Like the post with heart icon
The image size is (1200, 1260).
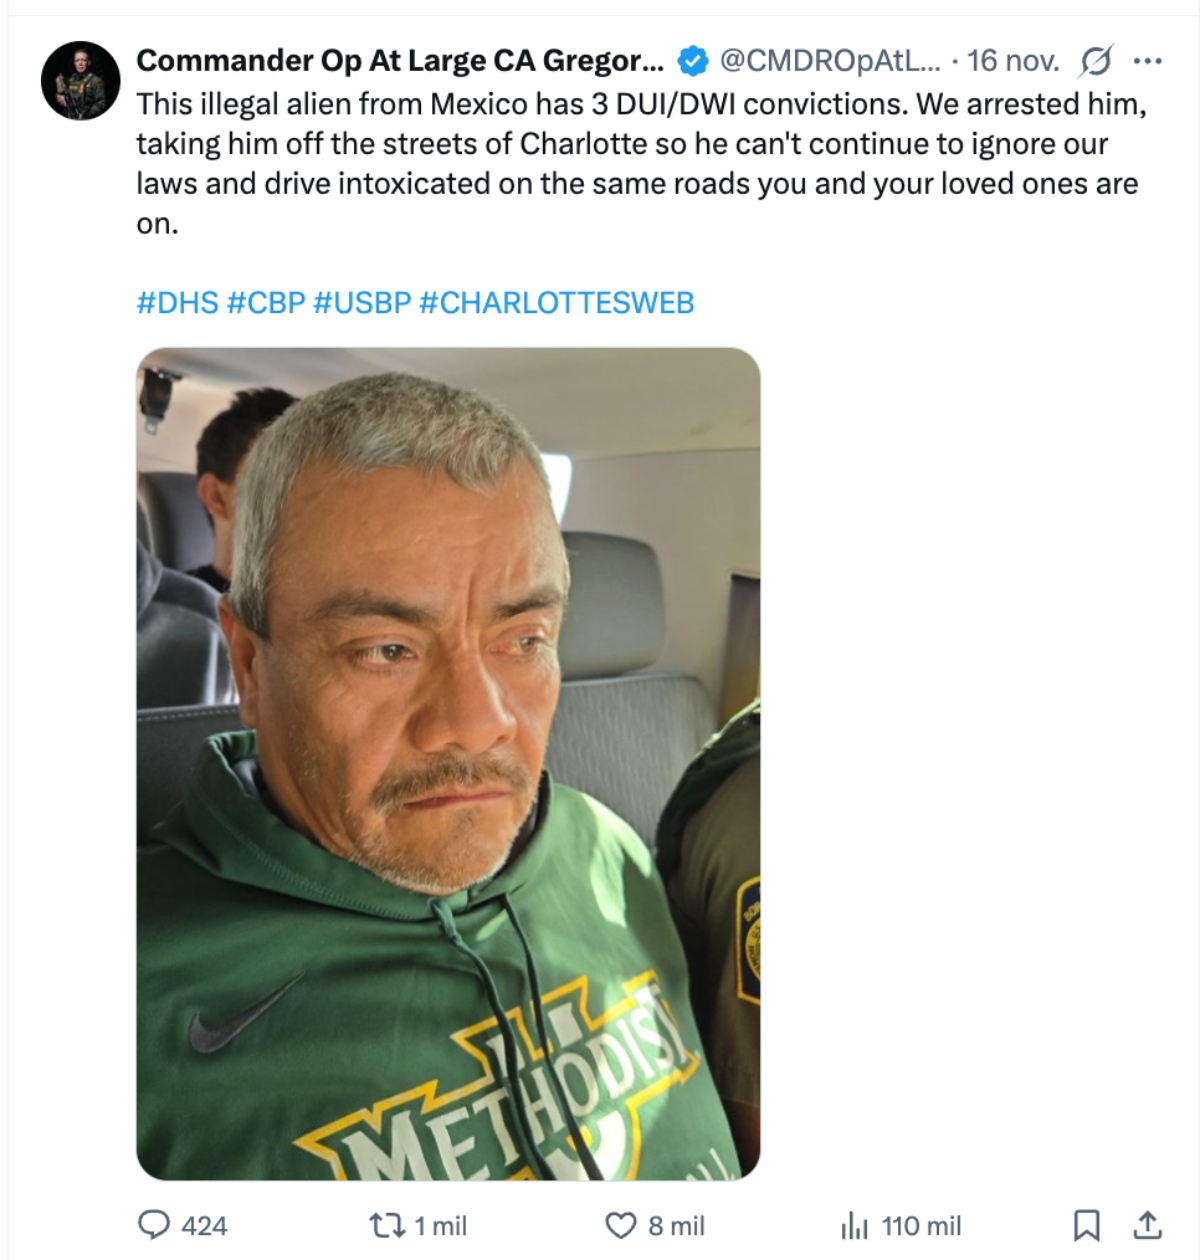pos(621,1225)
